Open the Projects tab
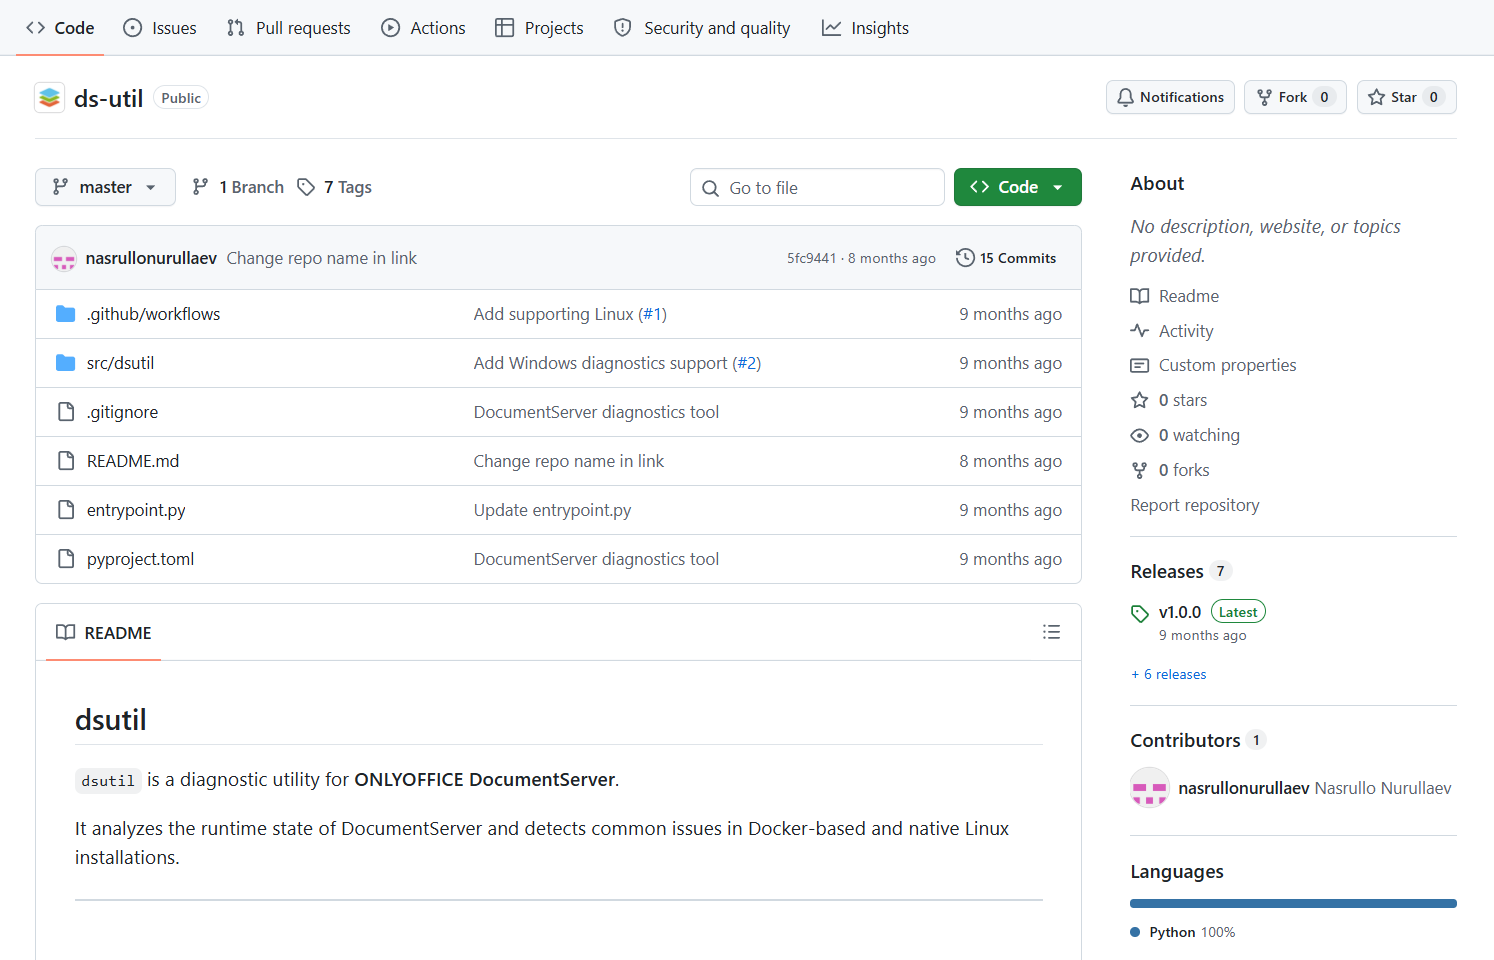Screen dimensions: 1494x960 click(x=539, y=28)
